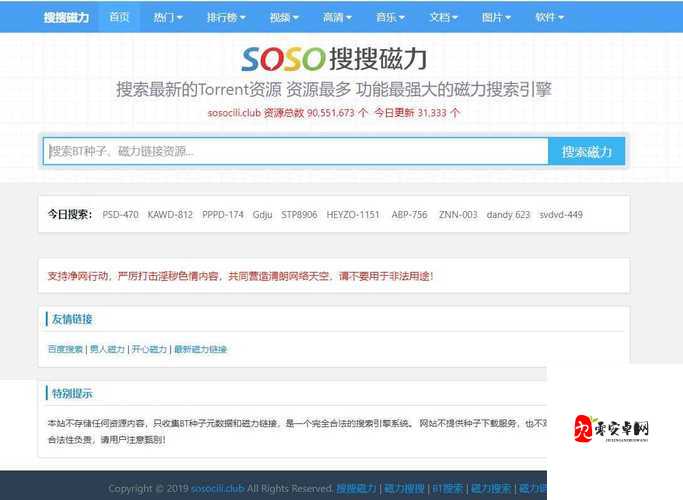Open the 最新磁力链接 friendly link
Image resolution: width=683 pixels, height=500 pixels.
pyautogui.click(x=200, y=349)
